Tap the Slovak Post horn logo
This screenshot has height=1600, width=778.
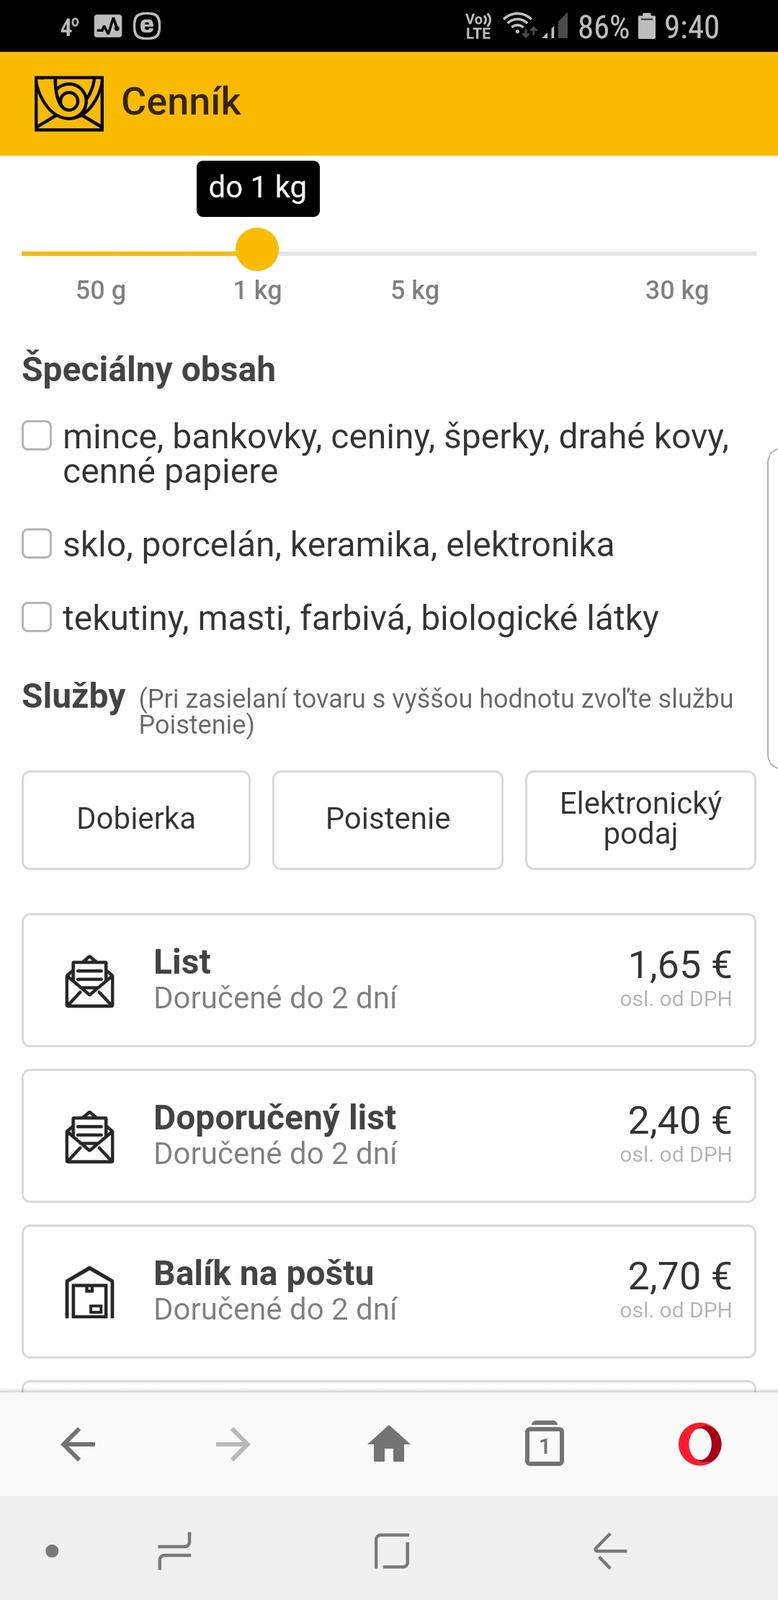[x=69, y=103]
